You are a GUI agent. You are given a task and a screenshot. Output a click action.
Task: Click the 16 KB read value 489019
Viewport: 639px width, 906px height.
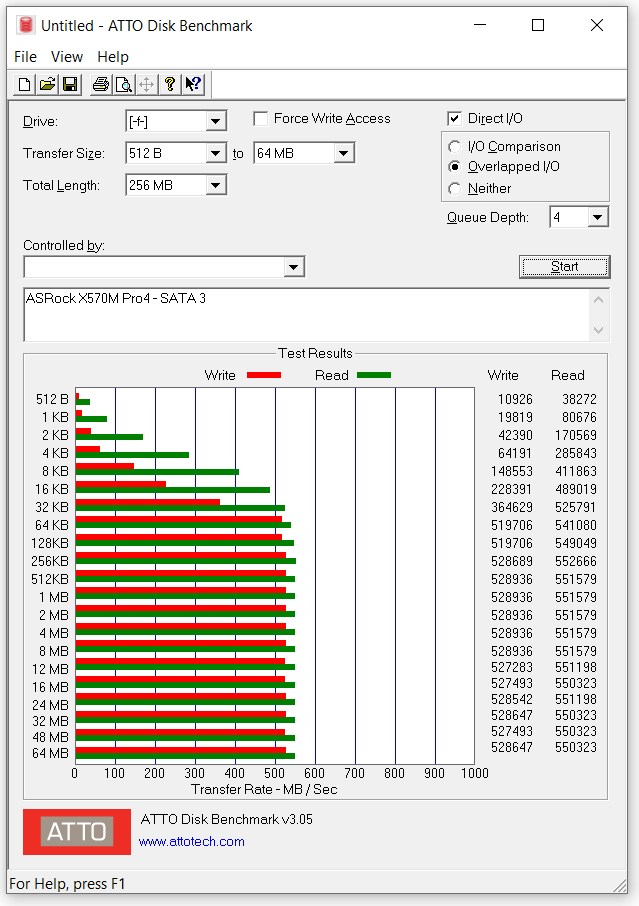576,489
